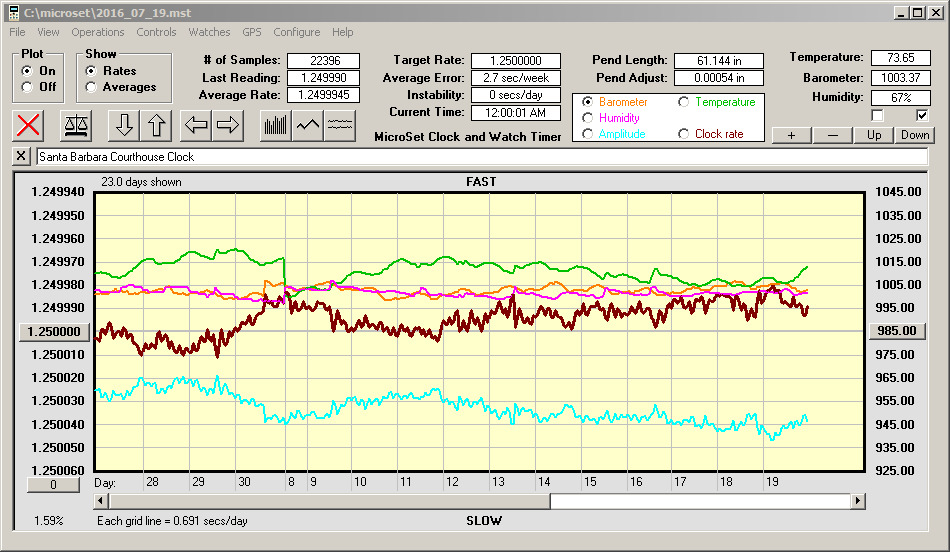Select the wavy lines graph icon
The height and width of the screenshot is (552, 950).
341,125
